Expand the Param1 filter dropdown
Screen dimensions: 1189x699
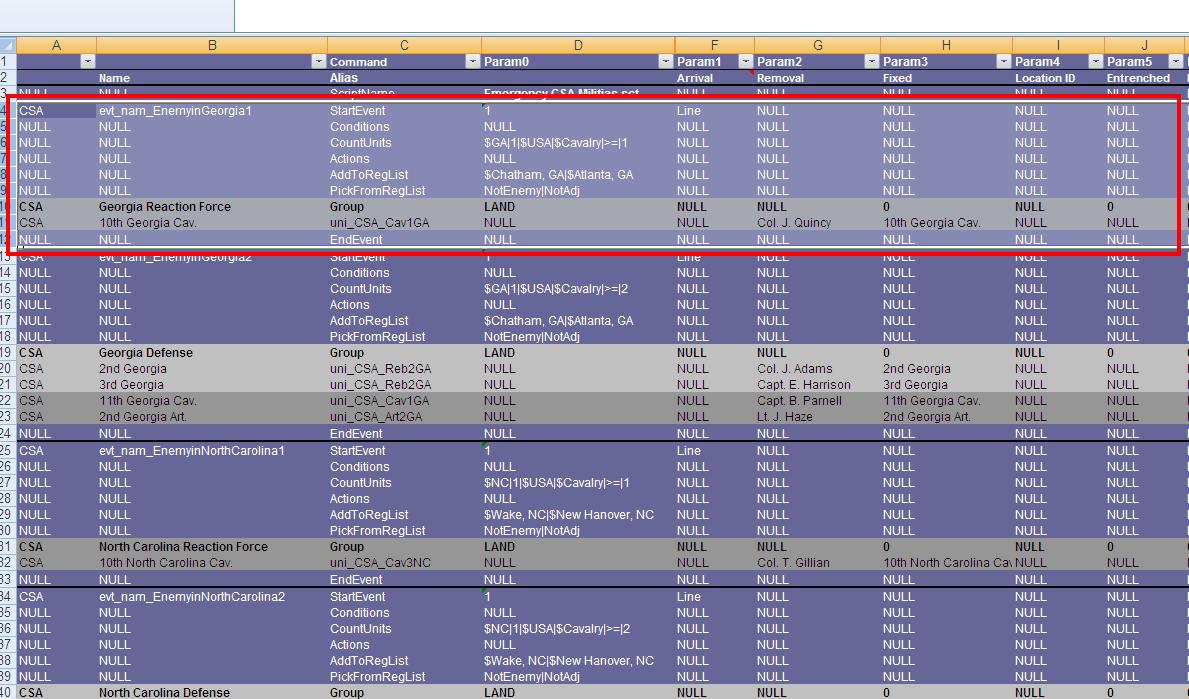point(746,62)
